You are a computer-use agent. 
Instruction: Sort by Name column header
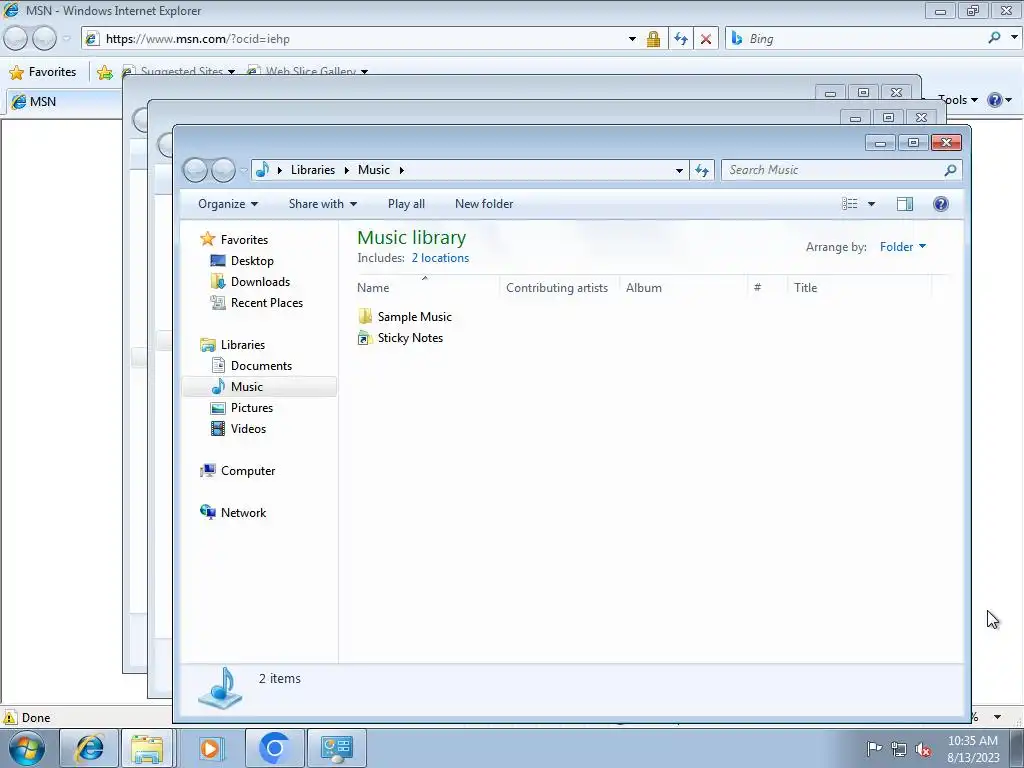click(x=426, y=287)
